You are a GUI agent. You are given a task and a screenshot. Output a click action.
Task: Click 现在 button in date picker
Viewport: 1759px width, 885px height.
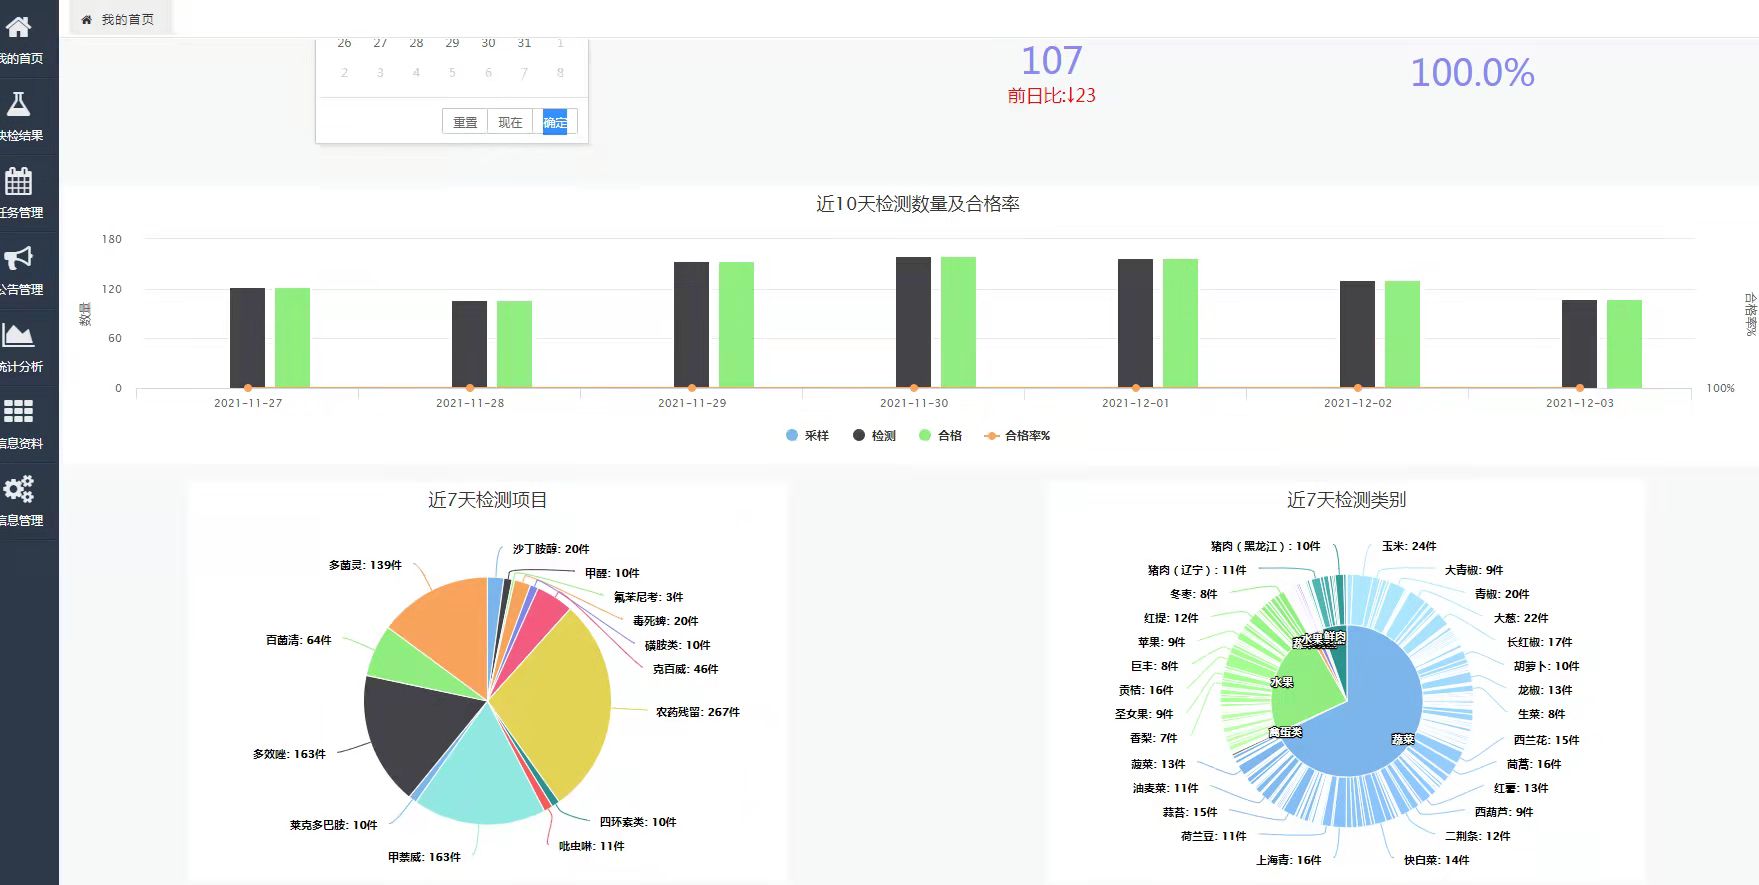point(510,122)
